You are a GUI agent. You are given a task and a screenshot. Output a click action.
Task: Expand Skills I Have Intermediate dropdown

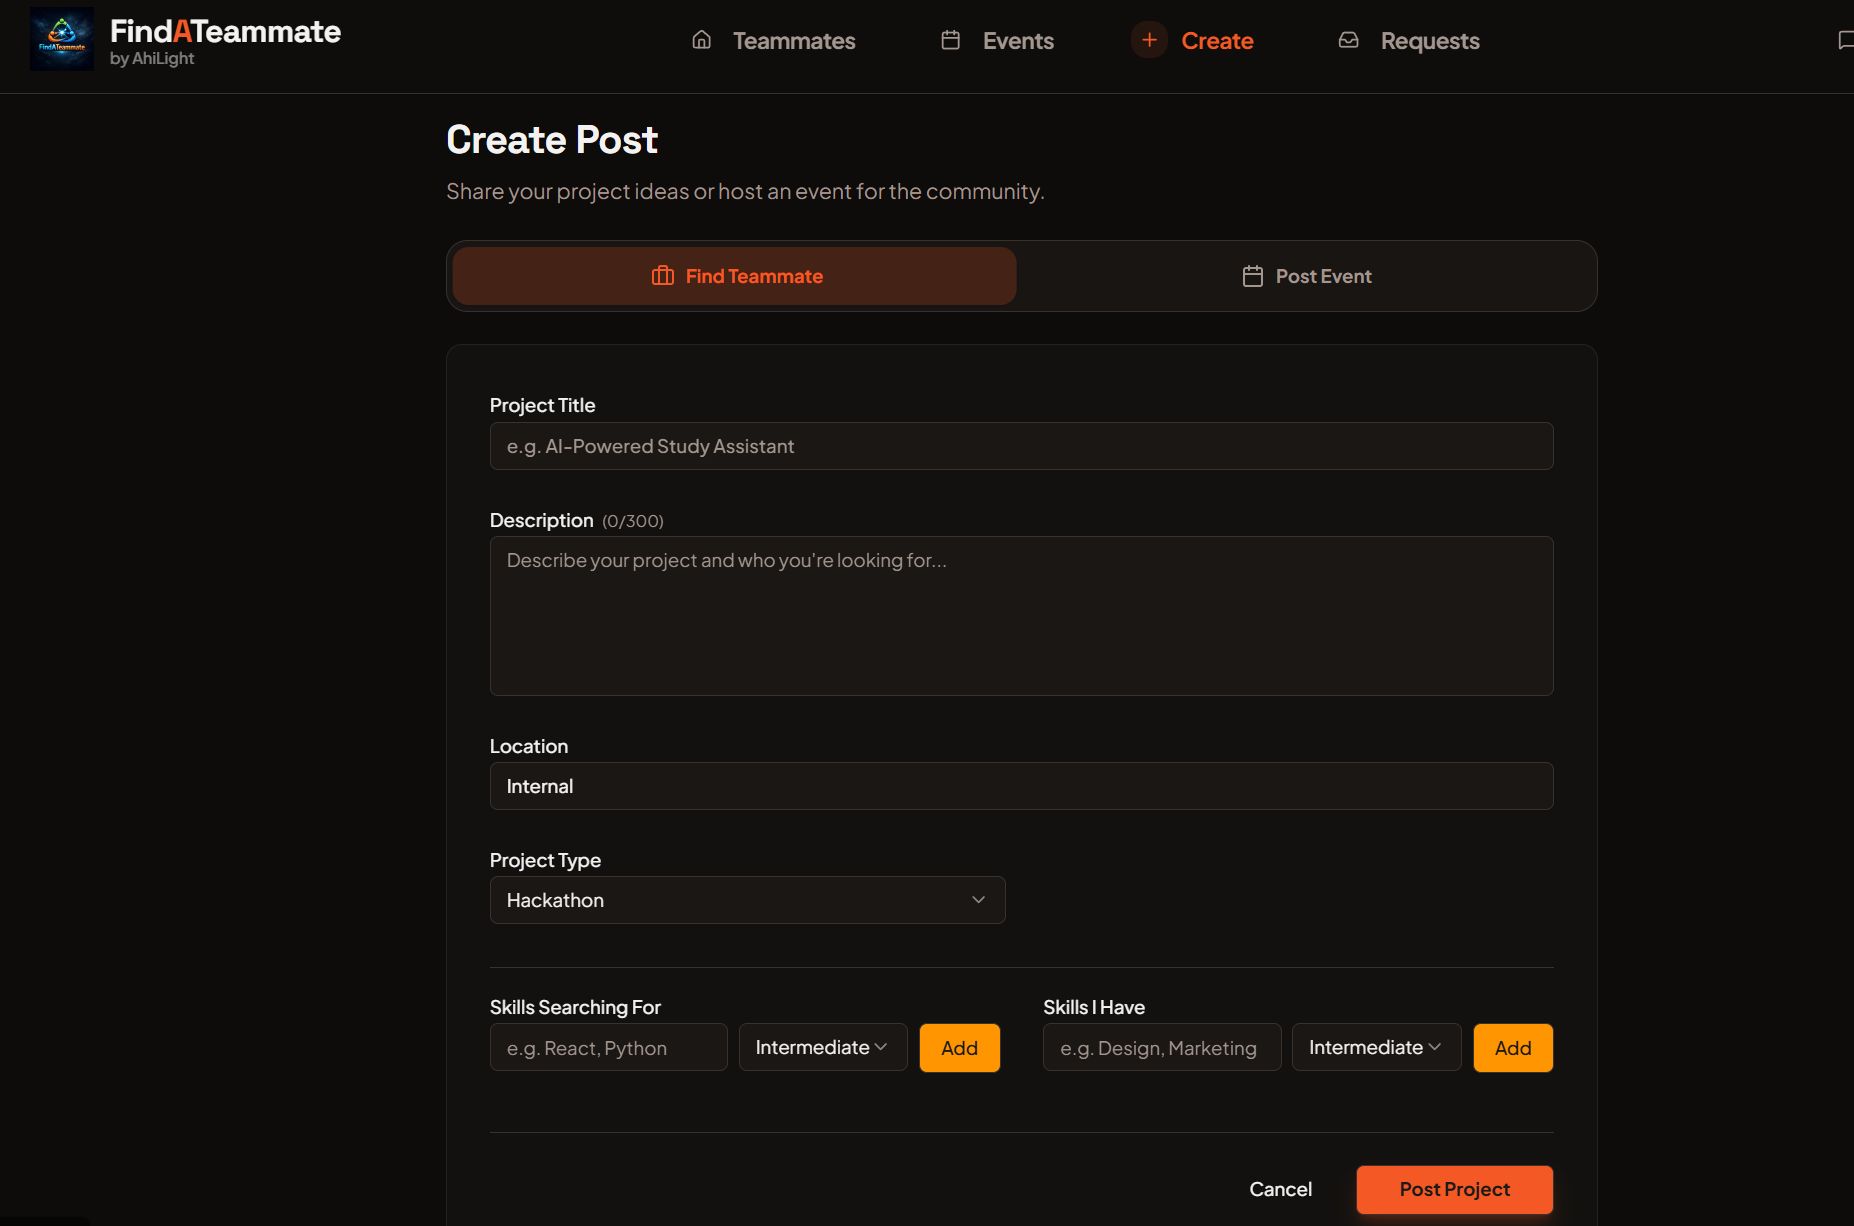[x=1376, y=1047]
